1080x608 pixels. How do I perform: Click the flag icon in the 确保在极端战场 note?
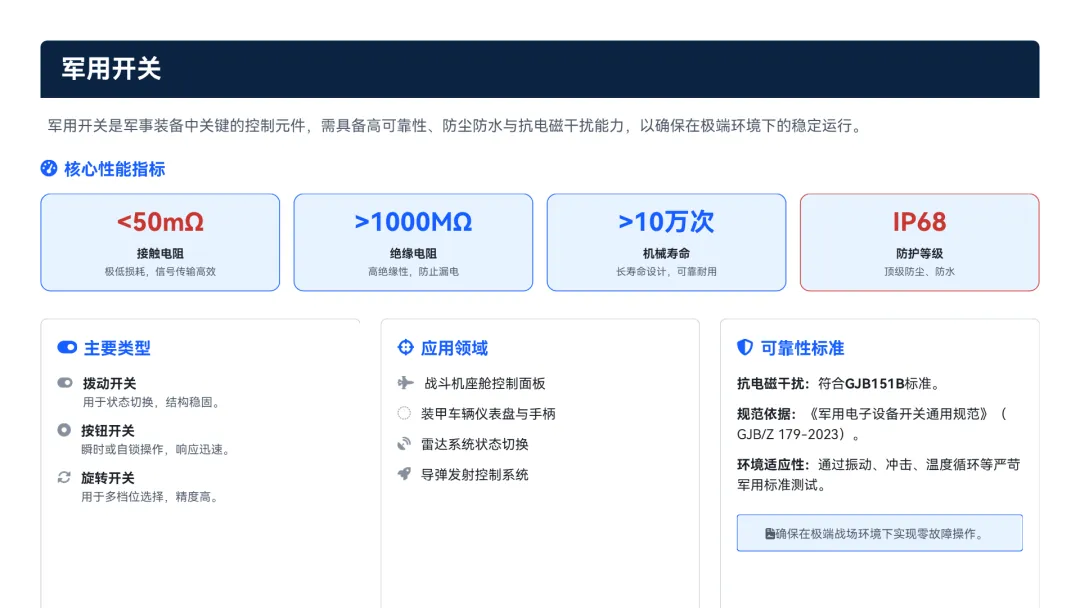770,534
